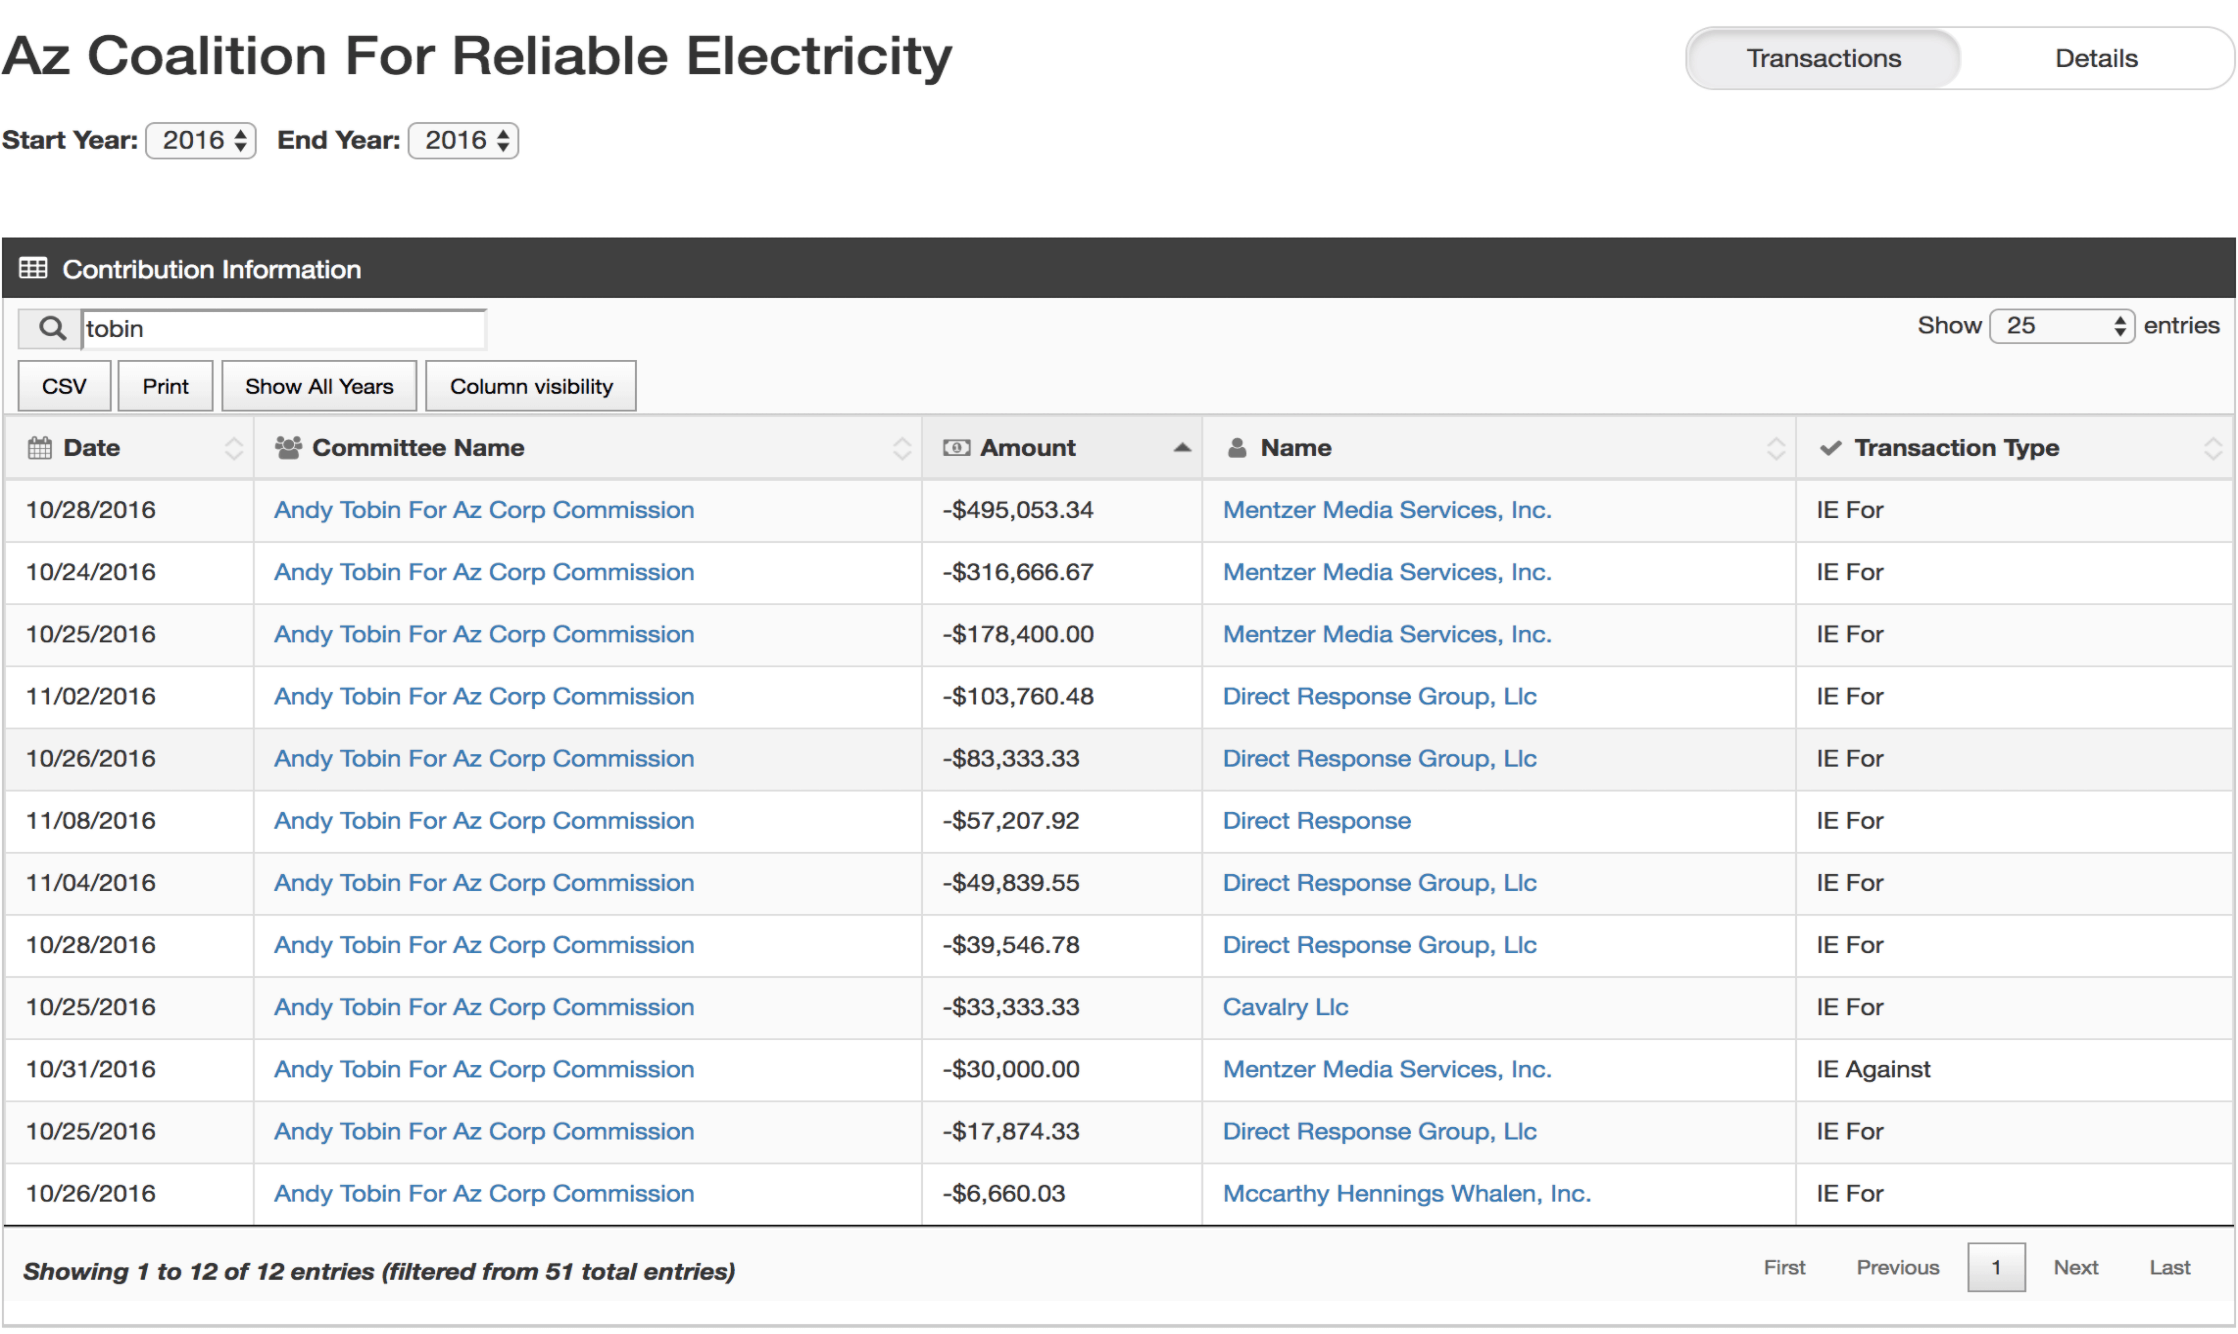Open Mentzer Media Services link in -$495,053.34 row
This screenshot has height=1334, width=2238.
(x=1387, y=510)
